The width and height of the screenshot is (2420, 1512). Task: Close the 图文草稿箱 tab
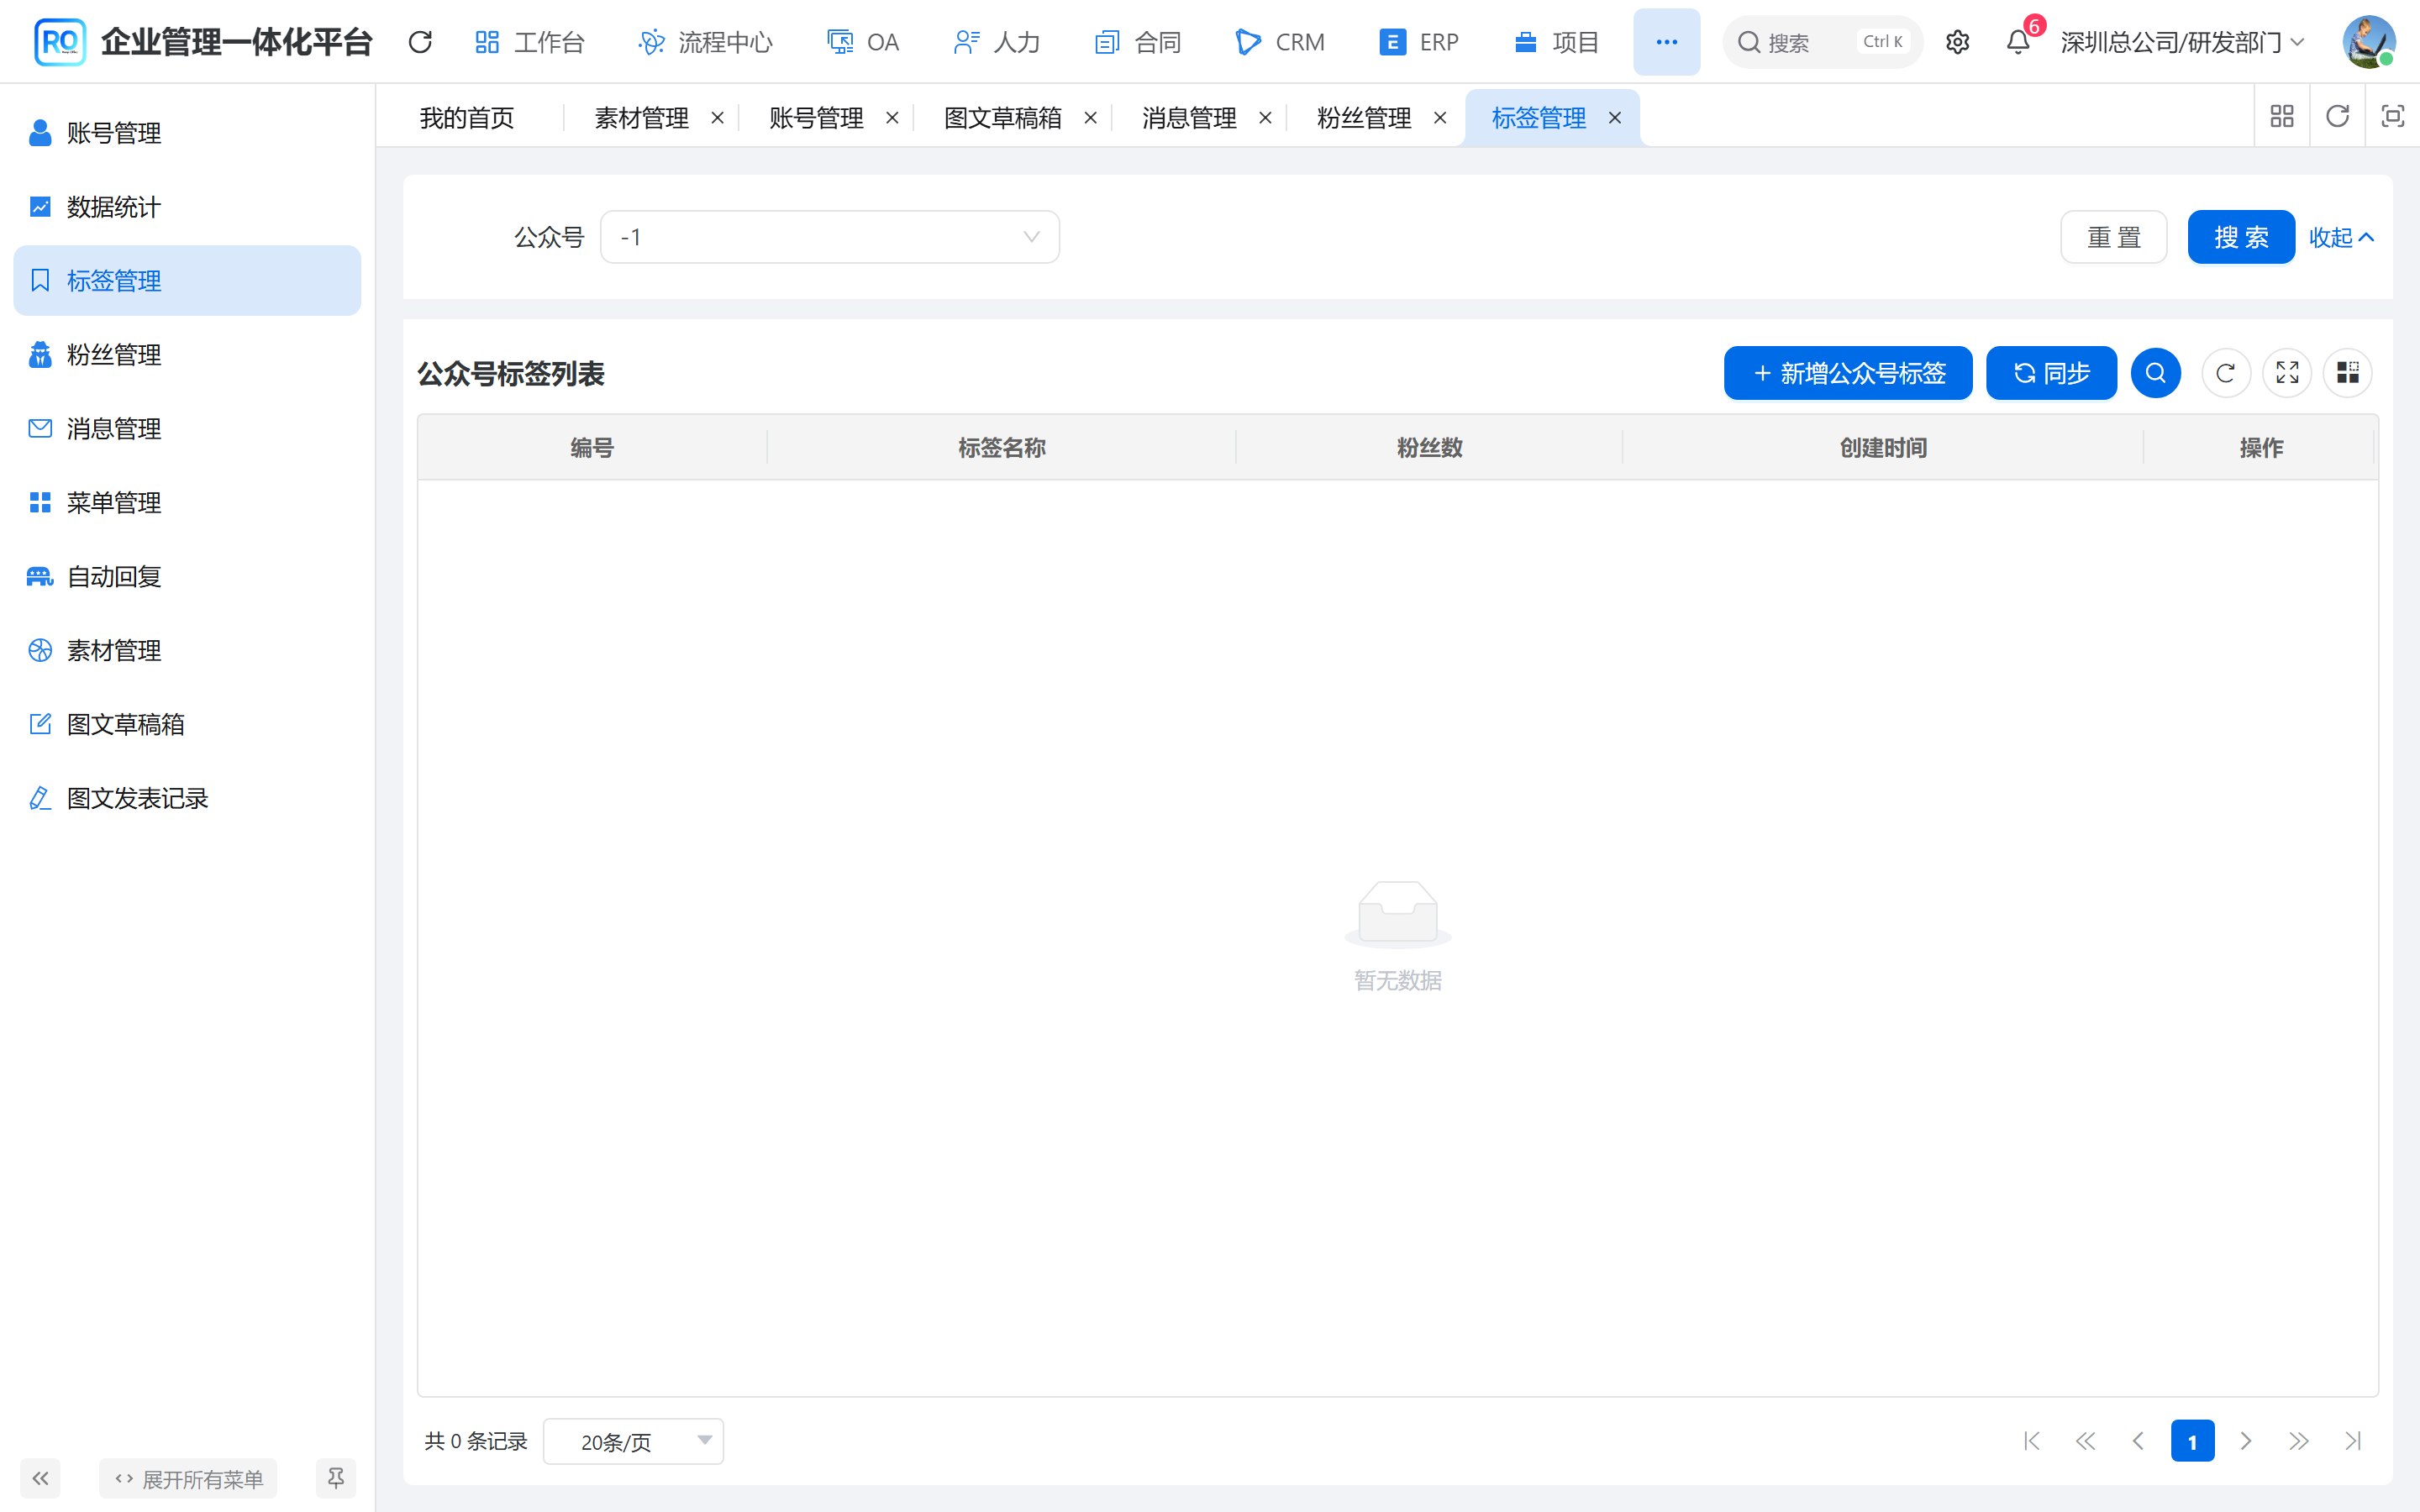[1090, 118]
